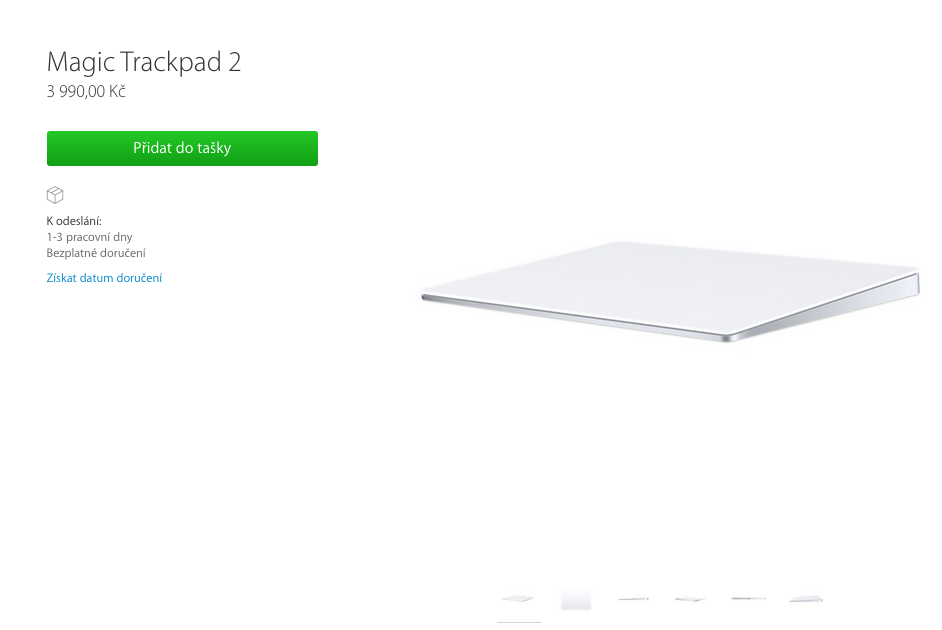Click the 3 990,00 Kč price text
The width and height of the screenshot is (942, 630).
(86, 91)
